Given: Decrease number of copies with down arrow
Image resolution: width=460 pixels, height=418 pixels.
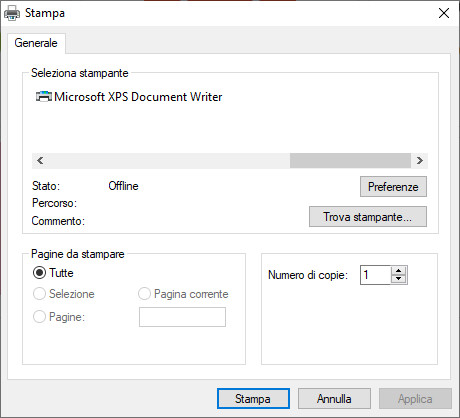Looking at the screenshot, I should click(398, 279).
